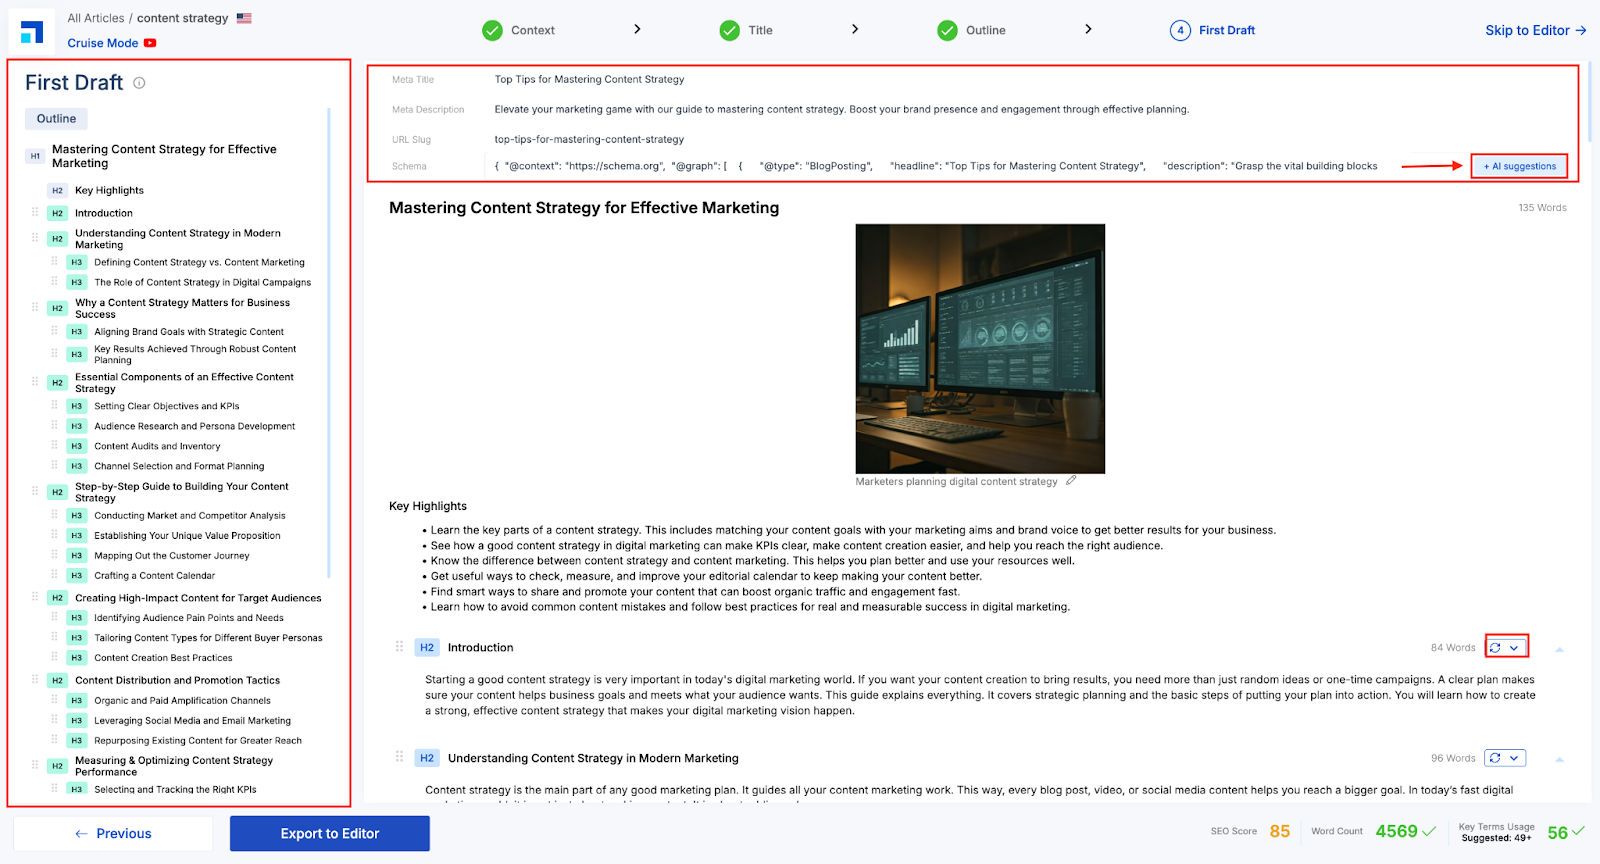Click the drag handle beside Introduction heading
Image resolution: width=1600 pixels, height=864 pixels.
[x=399, y=647]
